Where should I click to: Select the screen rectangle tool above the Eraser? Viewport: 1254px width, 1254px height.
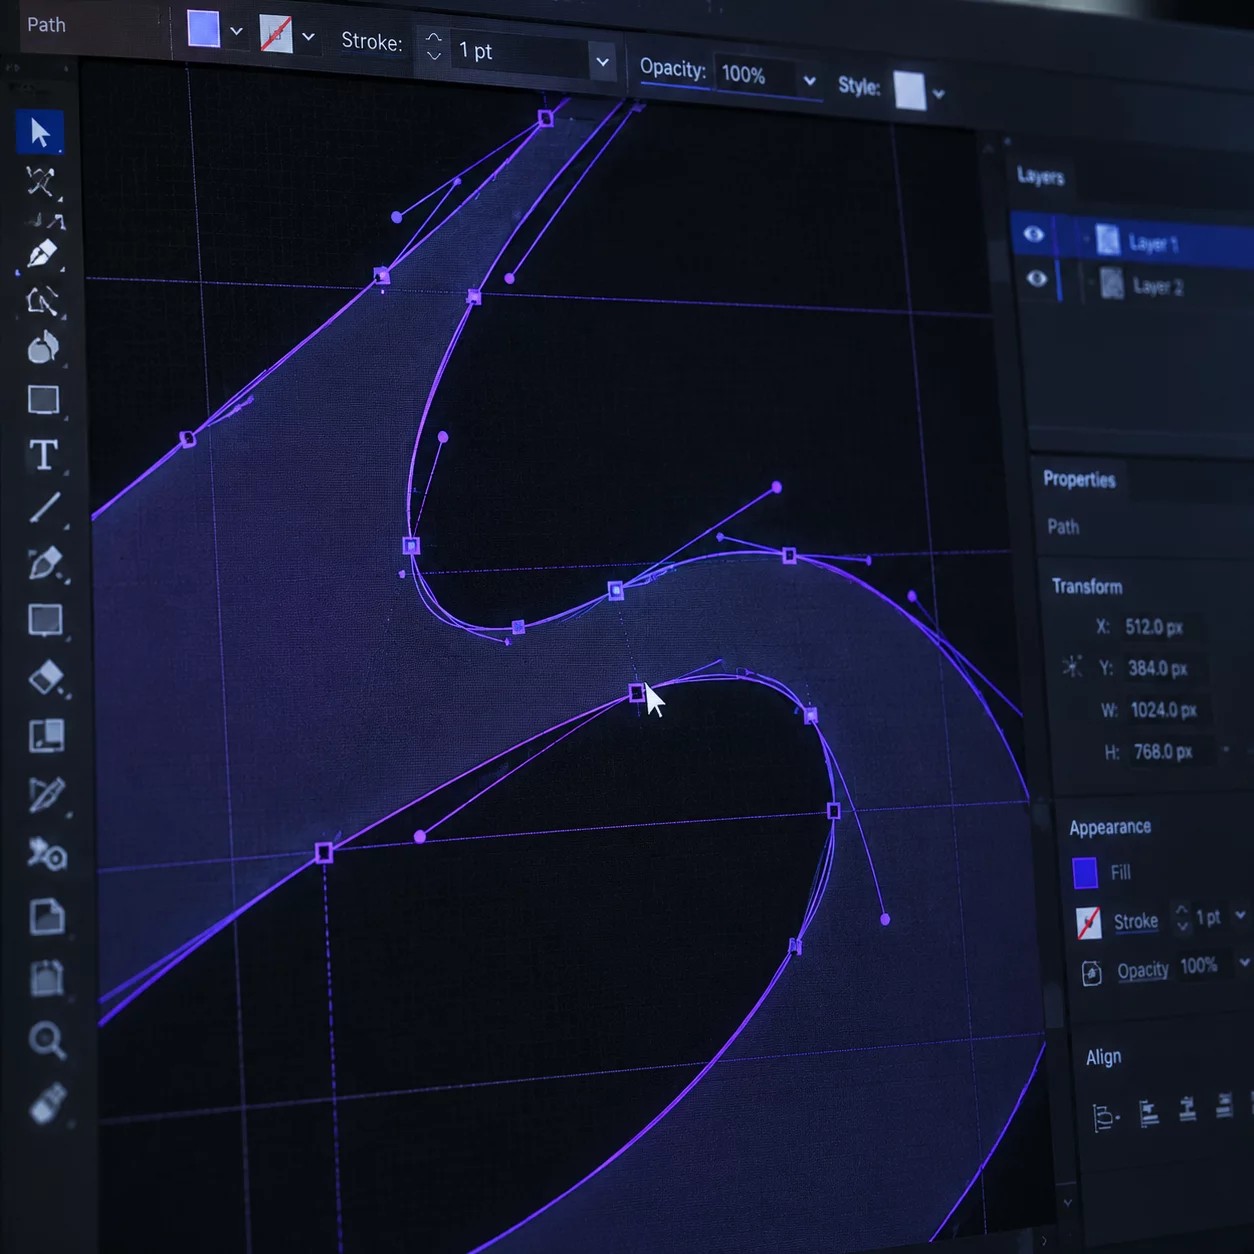pos(45,620)
